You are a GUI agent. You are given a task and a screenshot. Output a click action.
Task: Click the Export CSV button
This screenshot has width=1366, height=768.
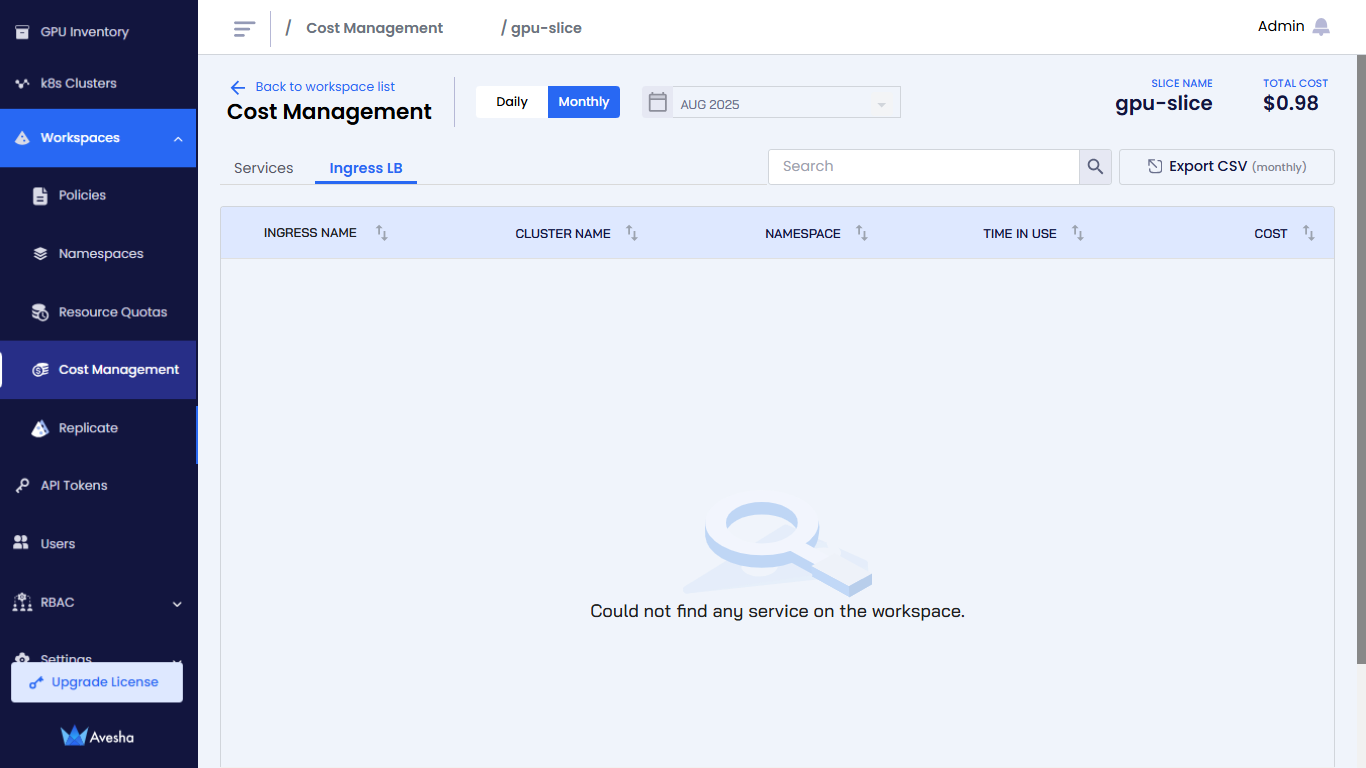[1226, 167]
